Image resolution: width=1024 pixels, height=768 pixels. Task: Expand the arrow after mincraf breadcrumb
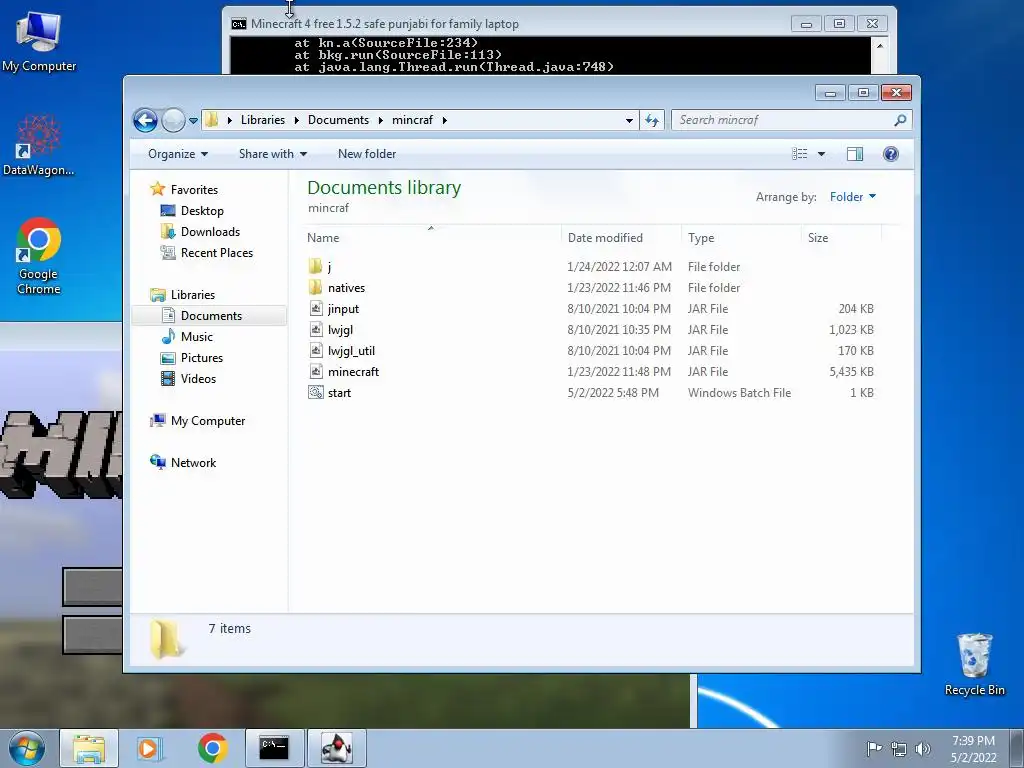point(445,120)
